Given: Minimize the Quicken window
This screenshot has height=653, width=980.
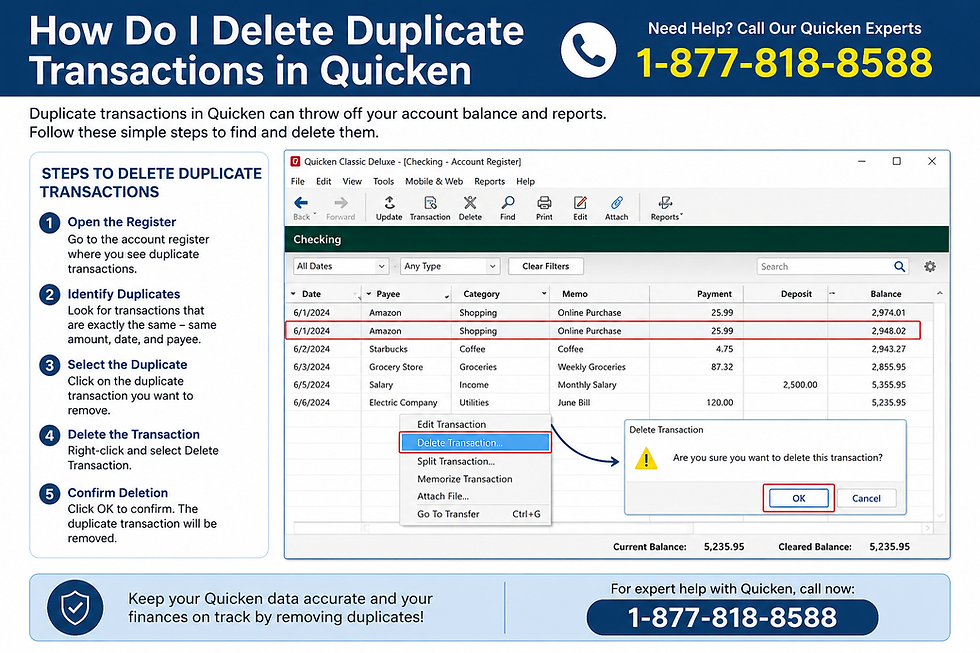Looking at the screenshot, I should (862, 161).
